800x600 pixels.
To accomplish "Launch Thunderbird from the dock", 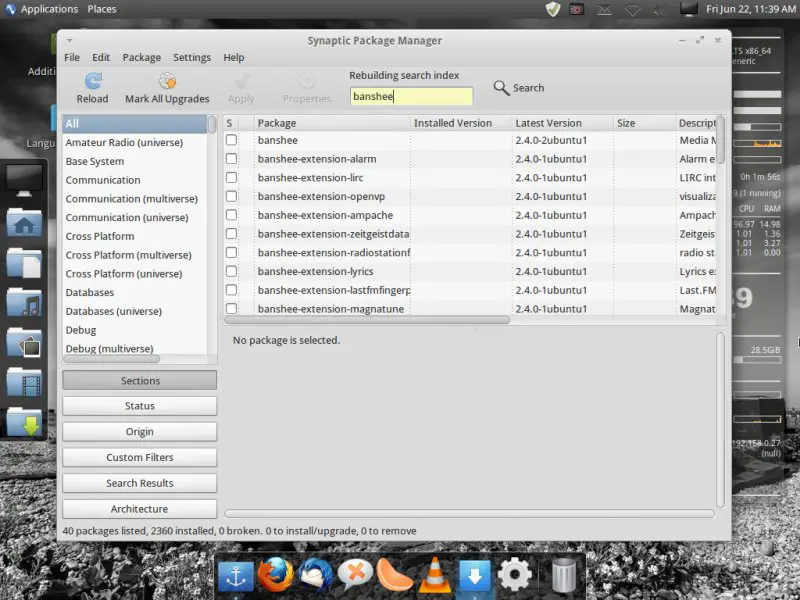I will [x=315, y=576].
